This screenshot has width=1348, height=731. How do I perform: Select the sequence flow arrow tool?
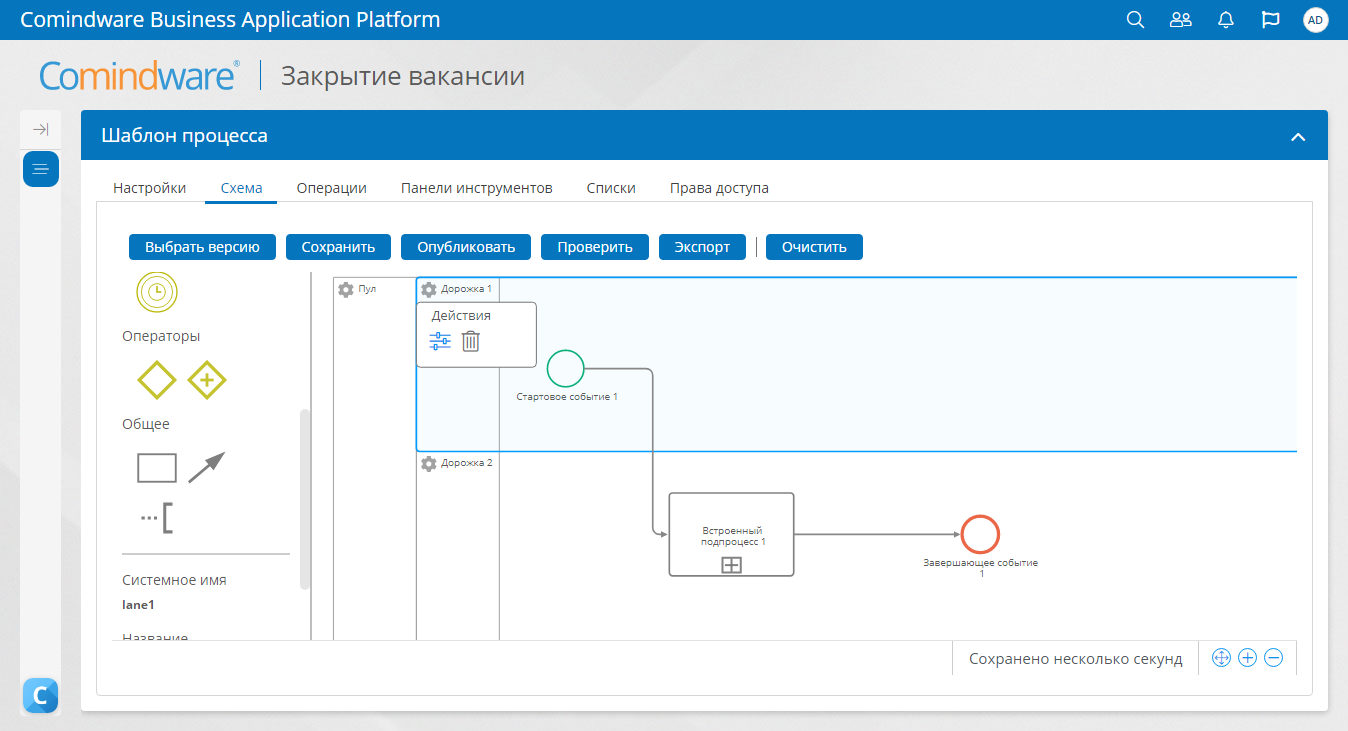(x=207, y=468)
